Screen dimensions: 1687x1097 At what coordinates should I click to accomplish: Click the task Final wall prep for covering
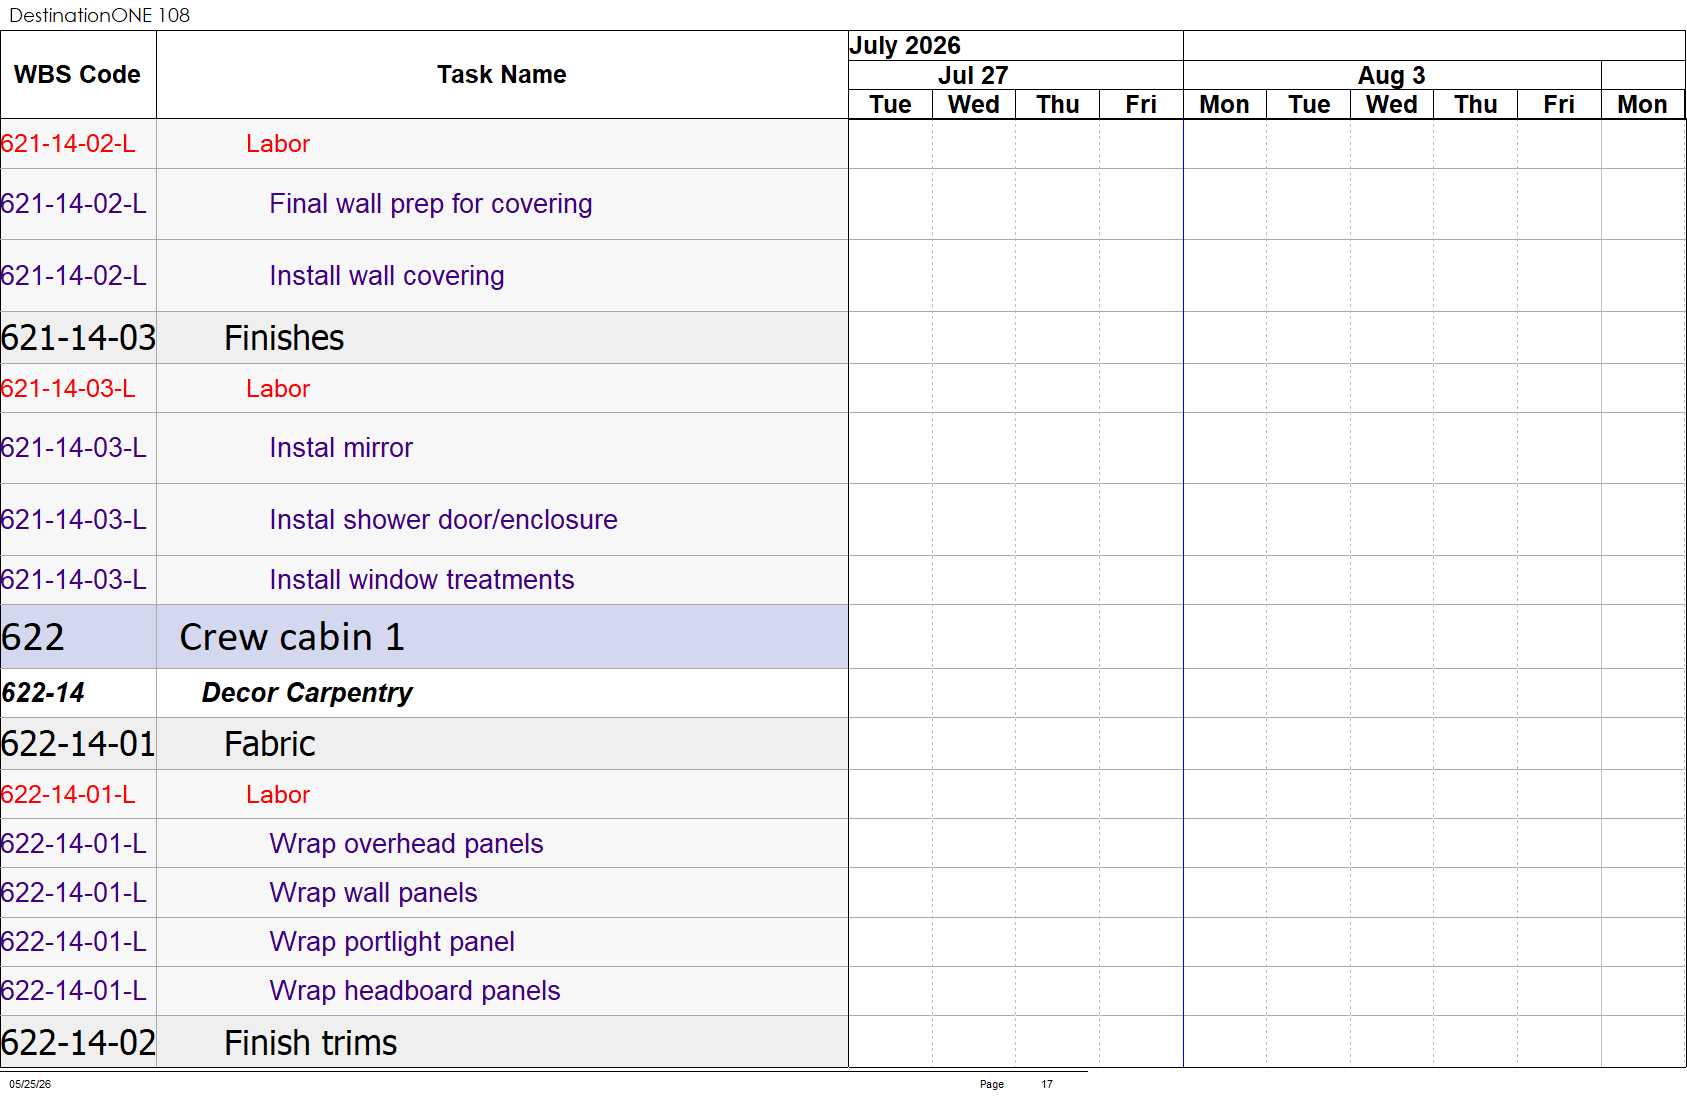431,204
